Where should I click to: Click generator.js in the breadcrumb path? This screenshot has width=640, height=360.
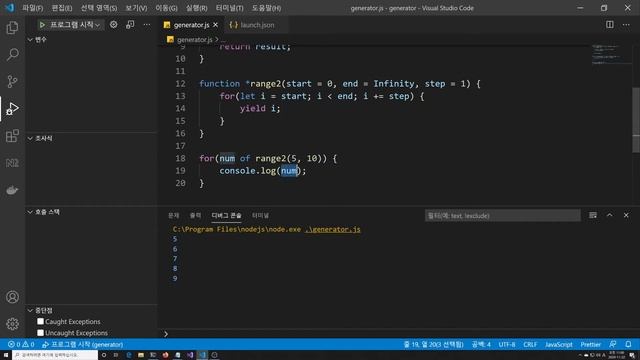pyautogui.click(x=194, y=40)
